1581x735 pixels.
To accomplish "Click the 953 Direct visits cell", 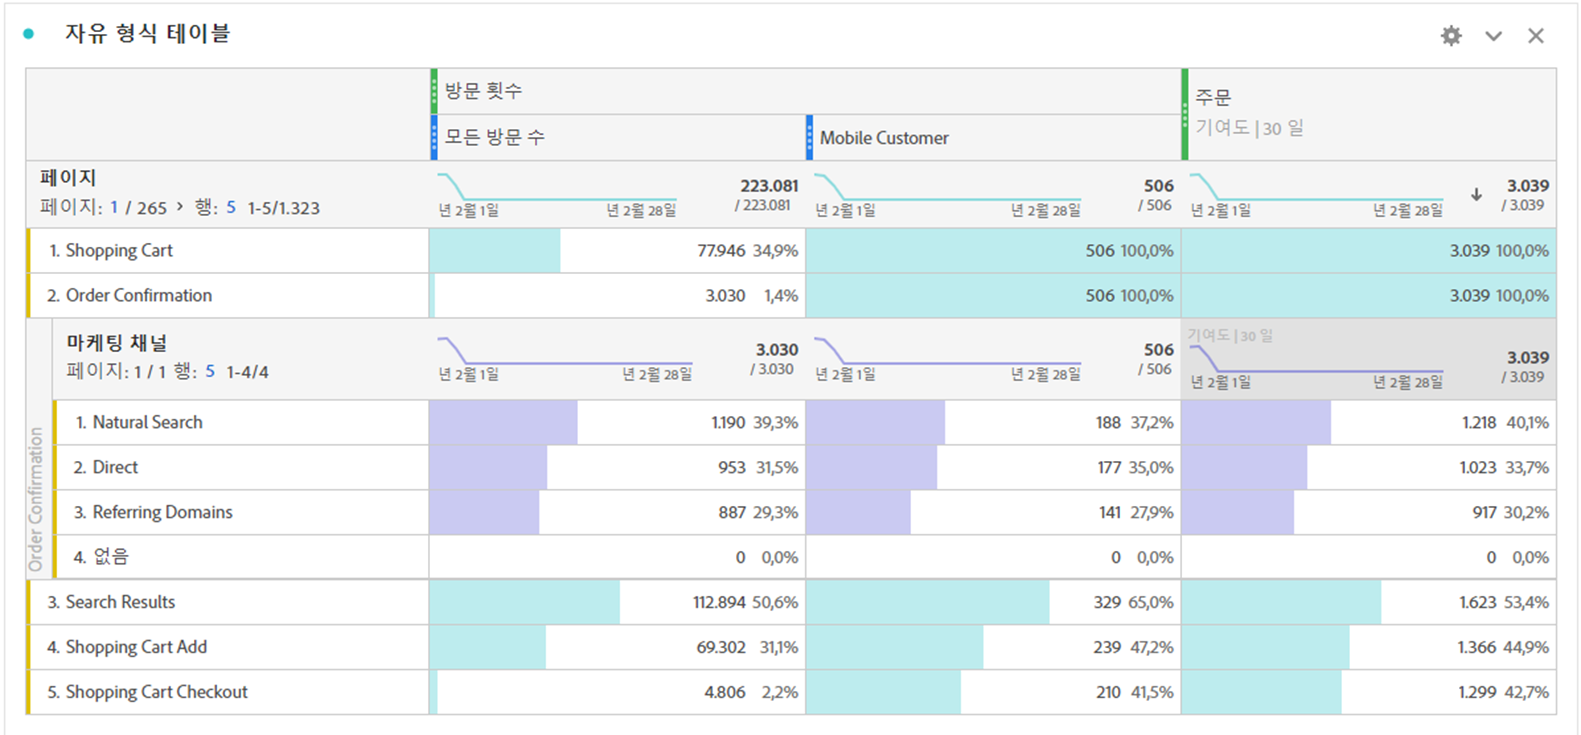I will [617, 468].
